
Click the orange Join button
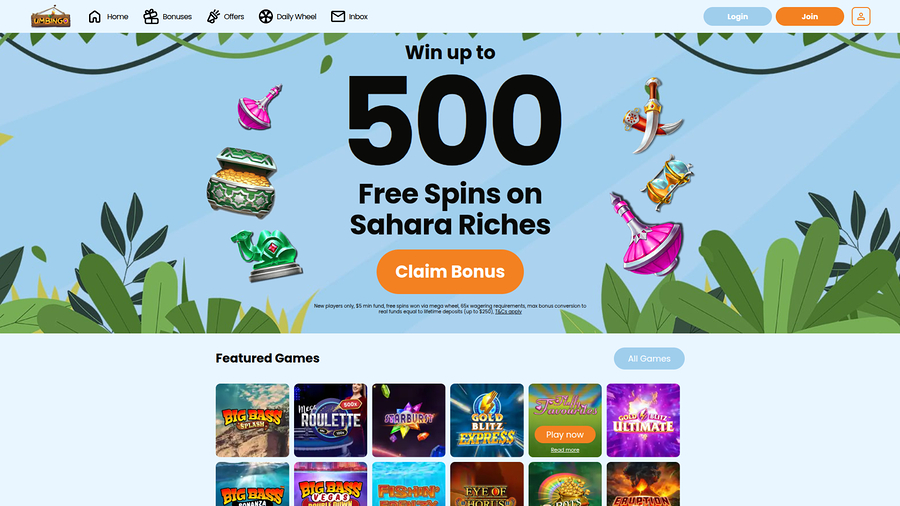tap(809, 17)
